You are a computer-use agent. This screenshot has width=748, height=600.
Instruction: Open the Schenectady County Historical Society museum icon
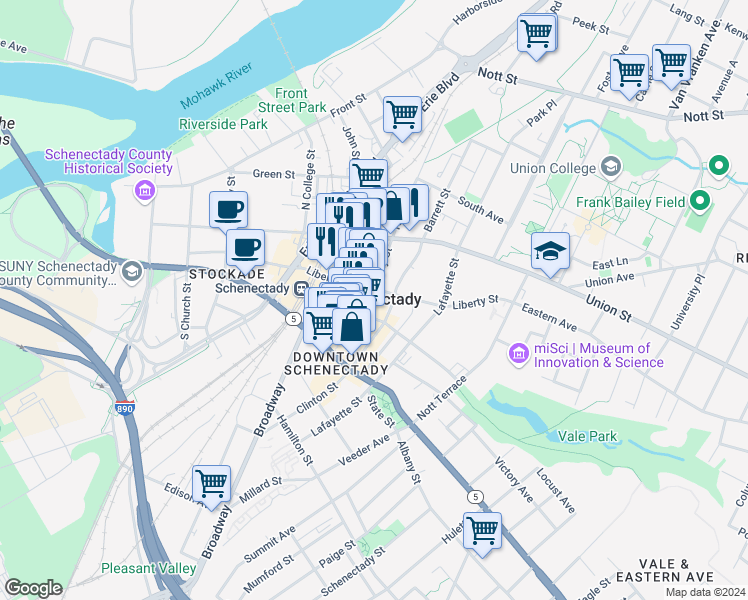point(145,191)
